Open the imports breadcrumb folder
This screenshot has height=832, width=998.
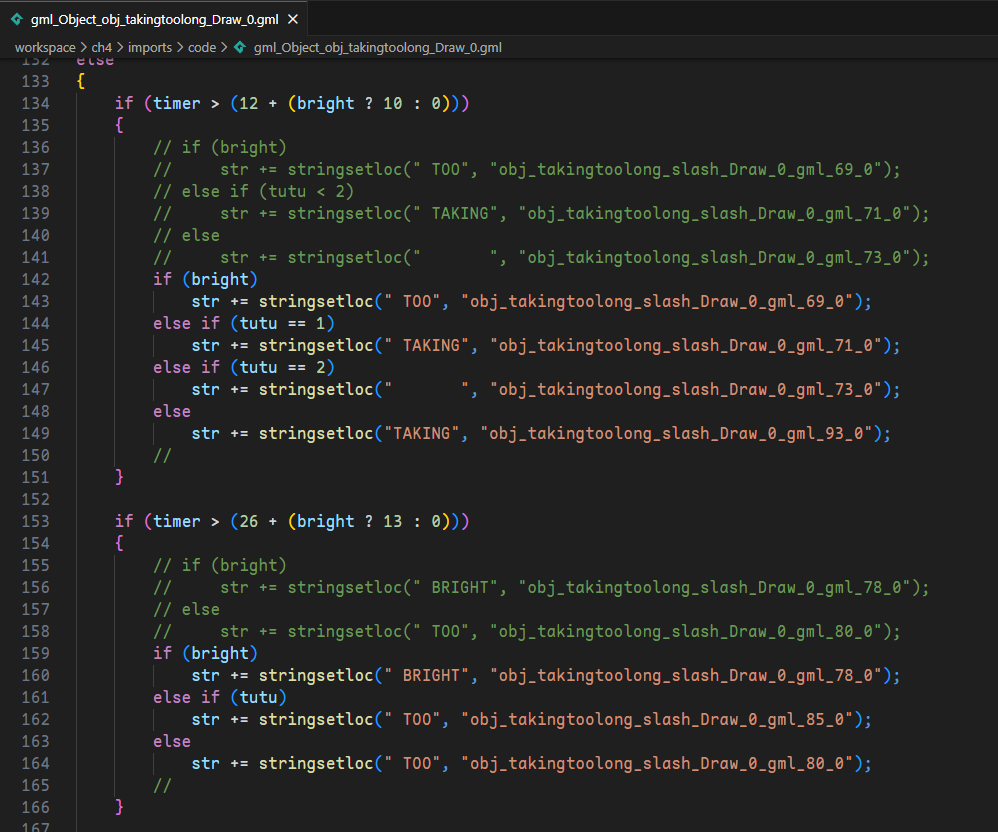pyautogui.click(x=150, y=48)
